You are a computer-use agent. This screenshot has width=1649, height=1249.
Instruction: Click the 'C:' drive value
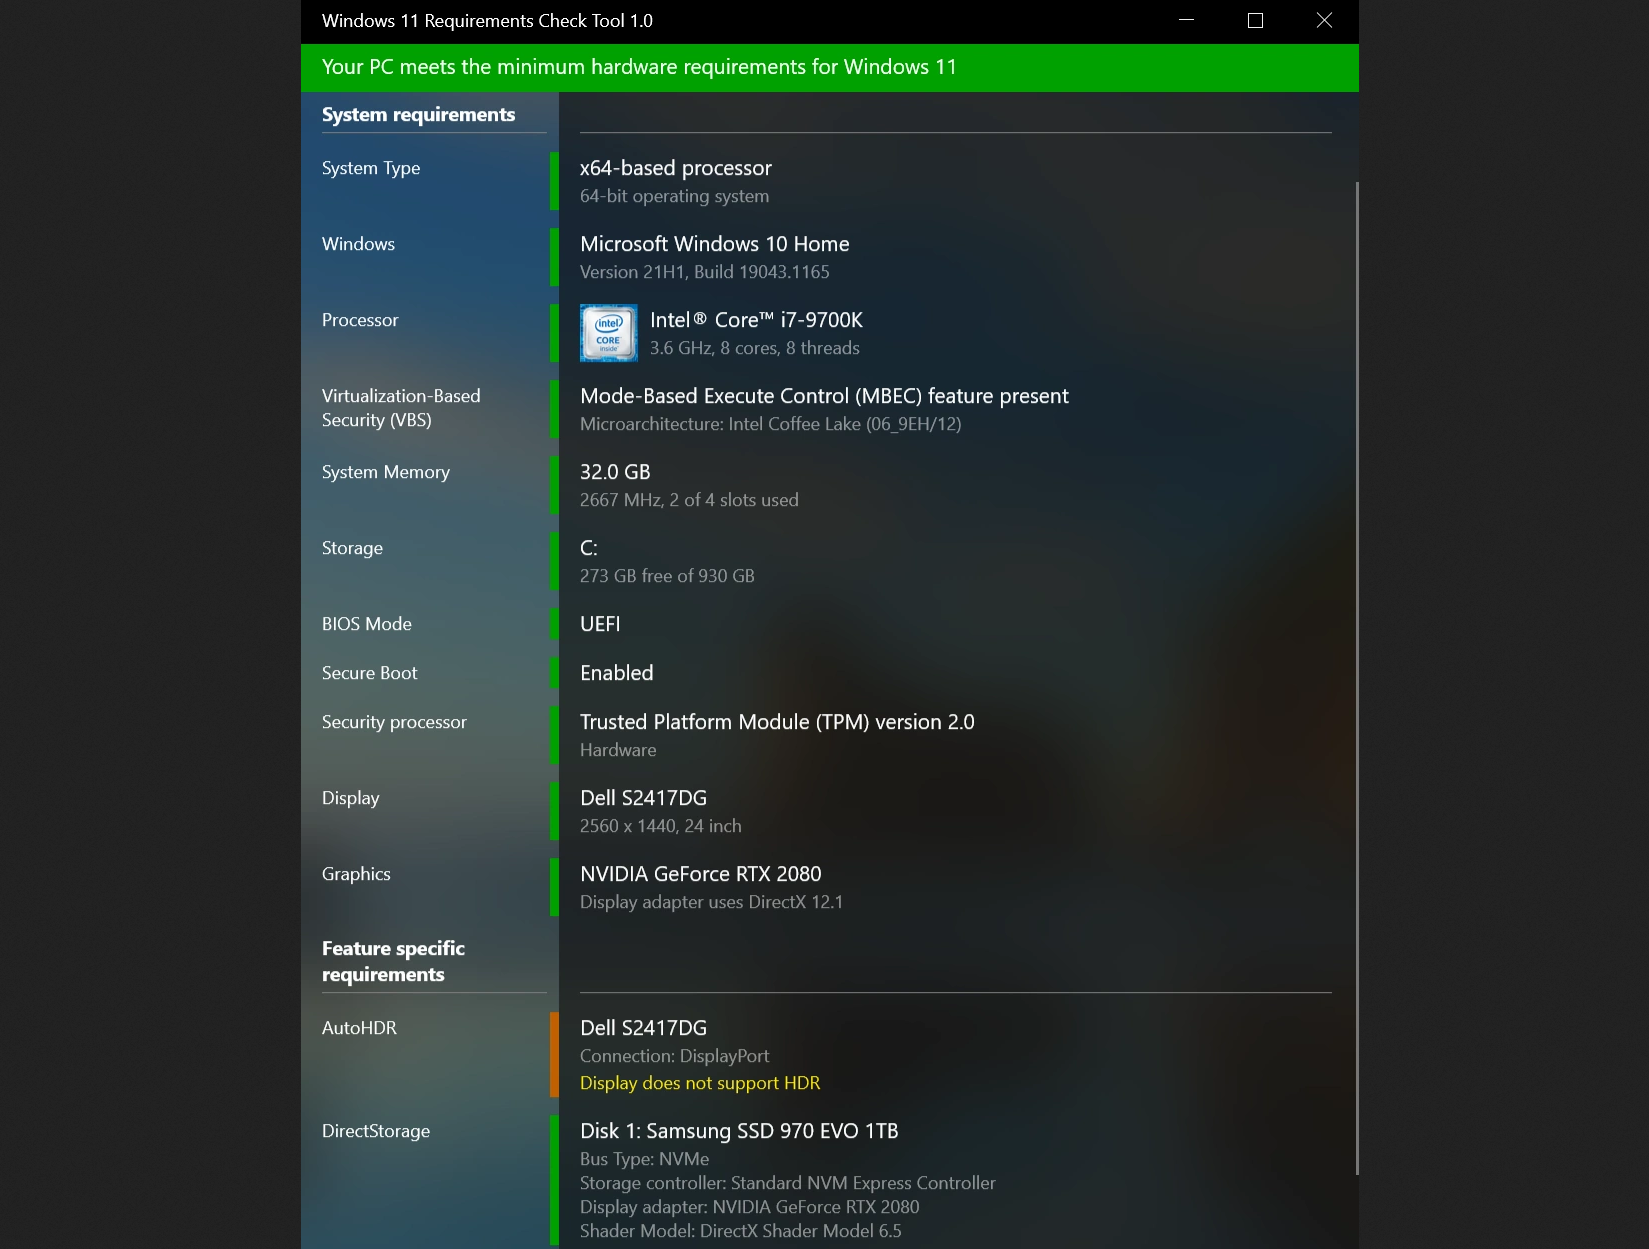point(589,548)
